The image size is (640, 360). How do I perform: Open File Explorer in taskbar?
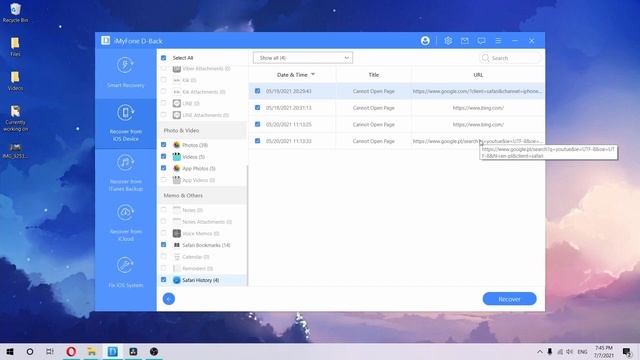tap(92, 351)
